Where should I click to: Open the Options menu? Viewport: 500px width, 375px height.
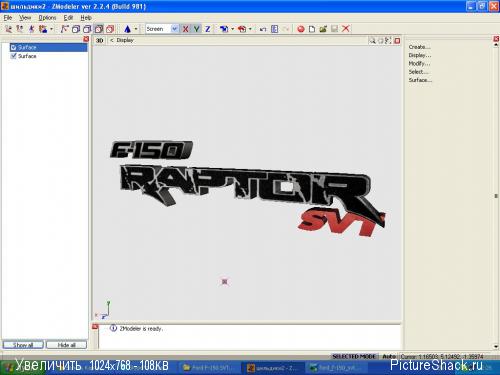click(x=47, y=18)
